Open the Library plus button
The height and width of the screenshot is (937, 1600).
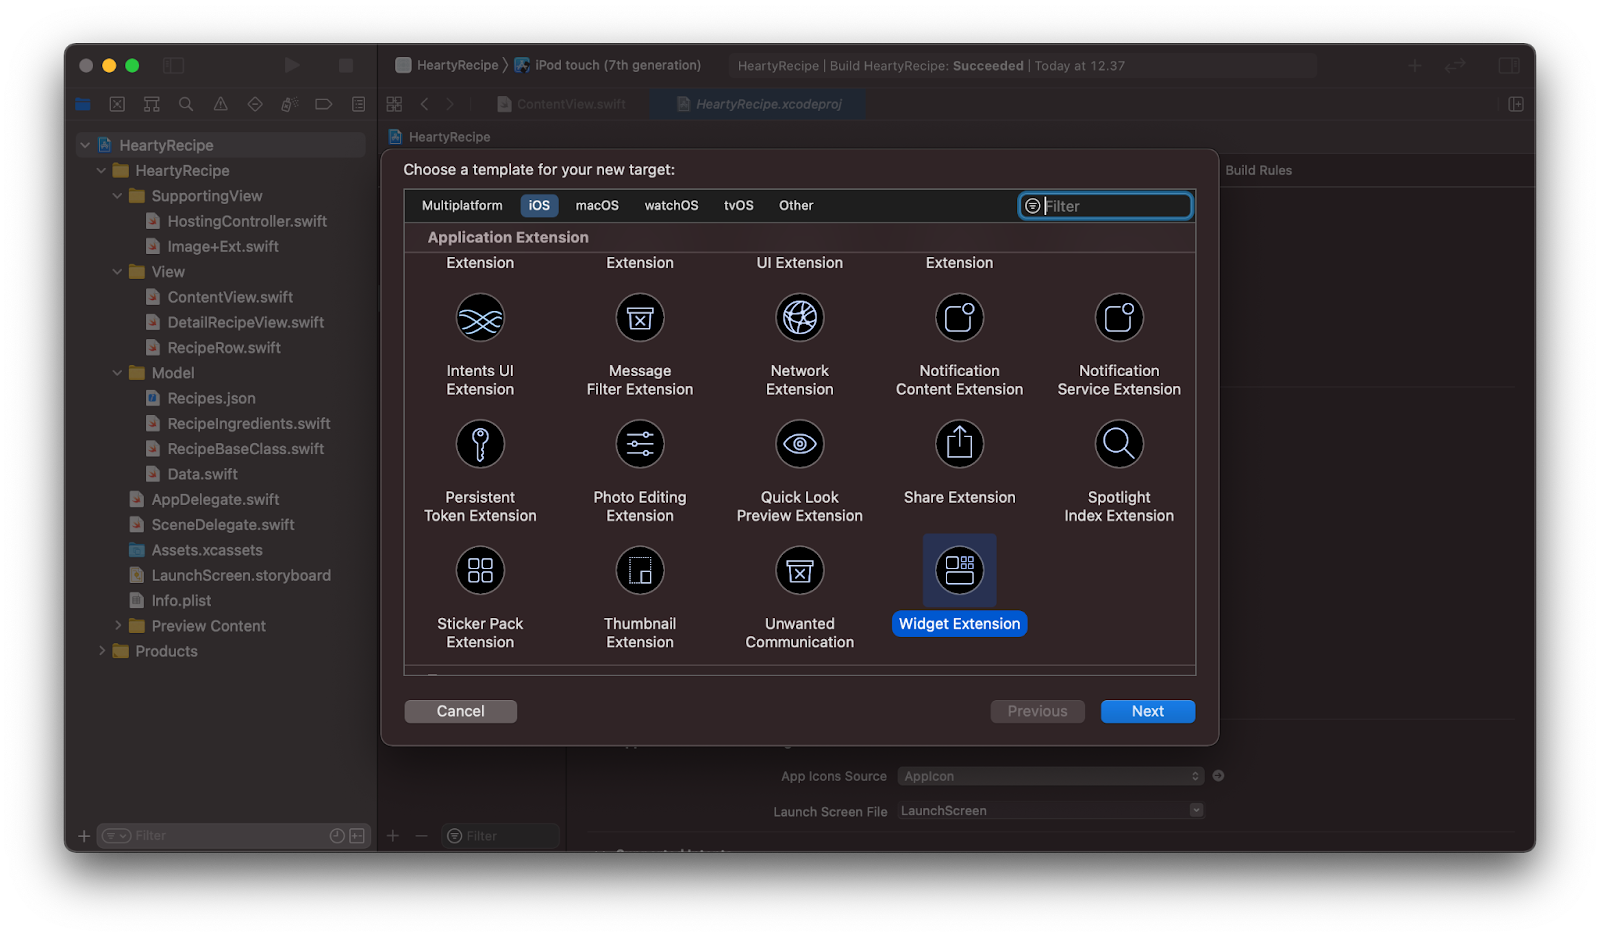[1415, 65]
